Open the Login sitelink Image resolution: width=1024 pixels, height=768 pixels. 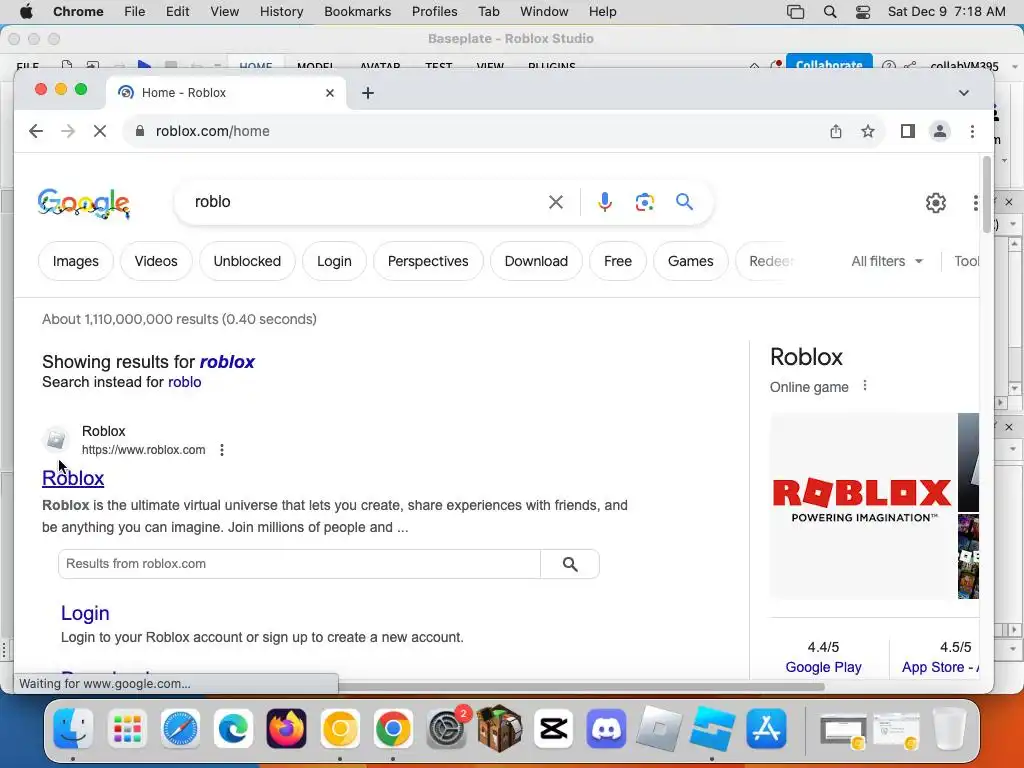pyautogui.click(x=85, y=613)
